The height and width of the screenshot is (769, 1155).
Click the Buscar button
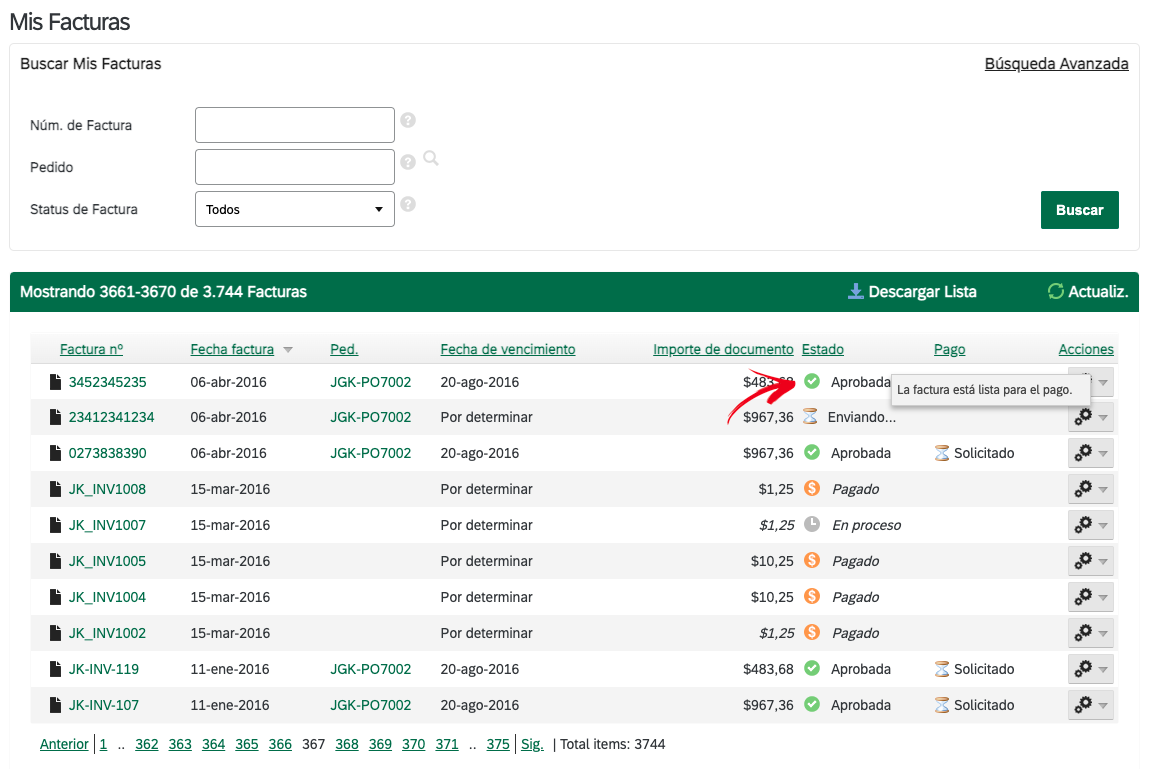coord(1079,210)
